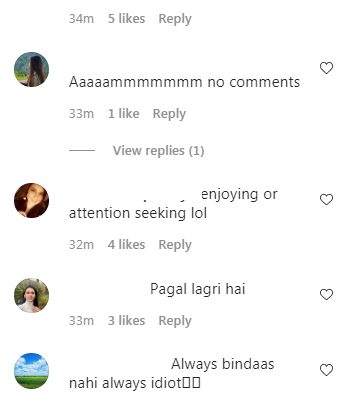Screen dimensions: 362x410
Task: View 4 likes on 32m comment
Action: coord(126,245)
